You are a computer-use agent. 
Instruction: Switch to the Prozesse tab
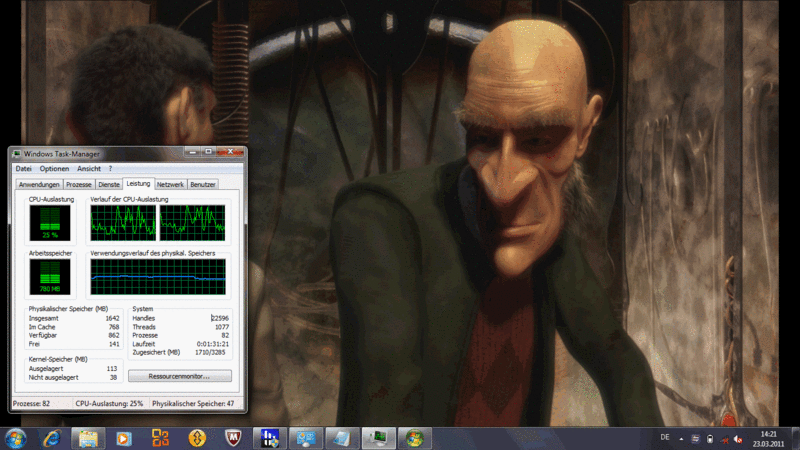point(79,184)
